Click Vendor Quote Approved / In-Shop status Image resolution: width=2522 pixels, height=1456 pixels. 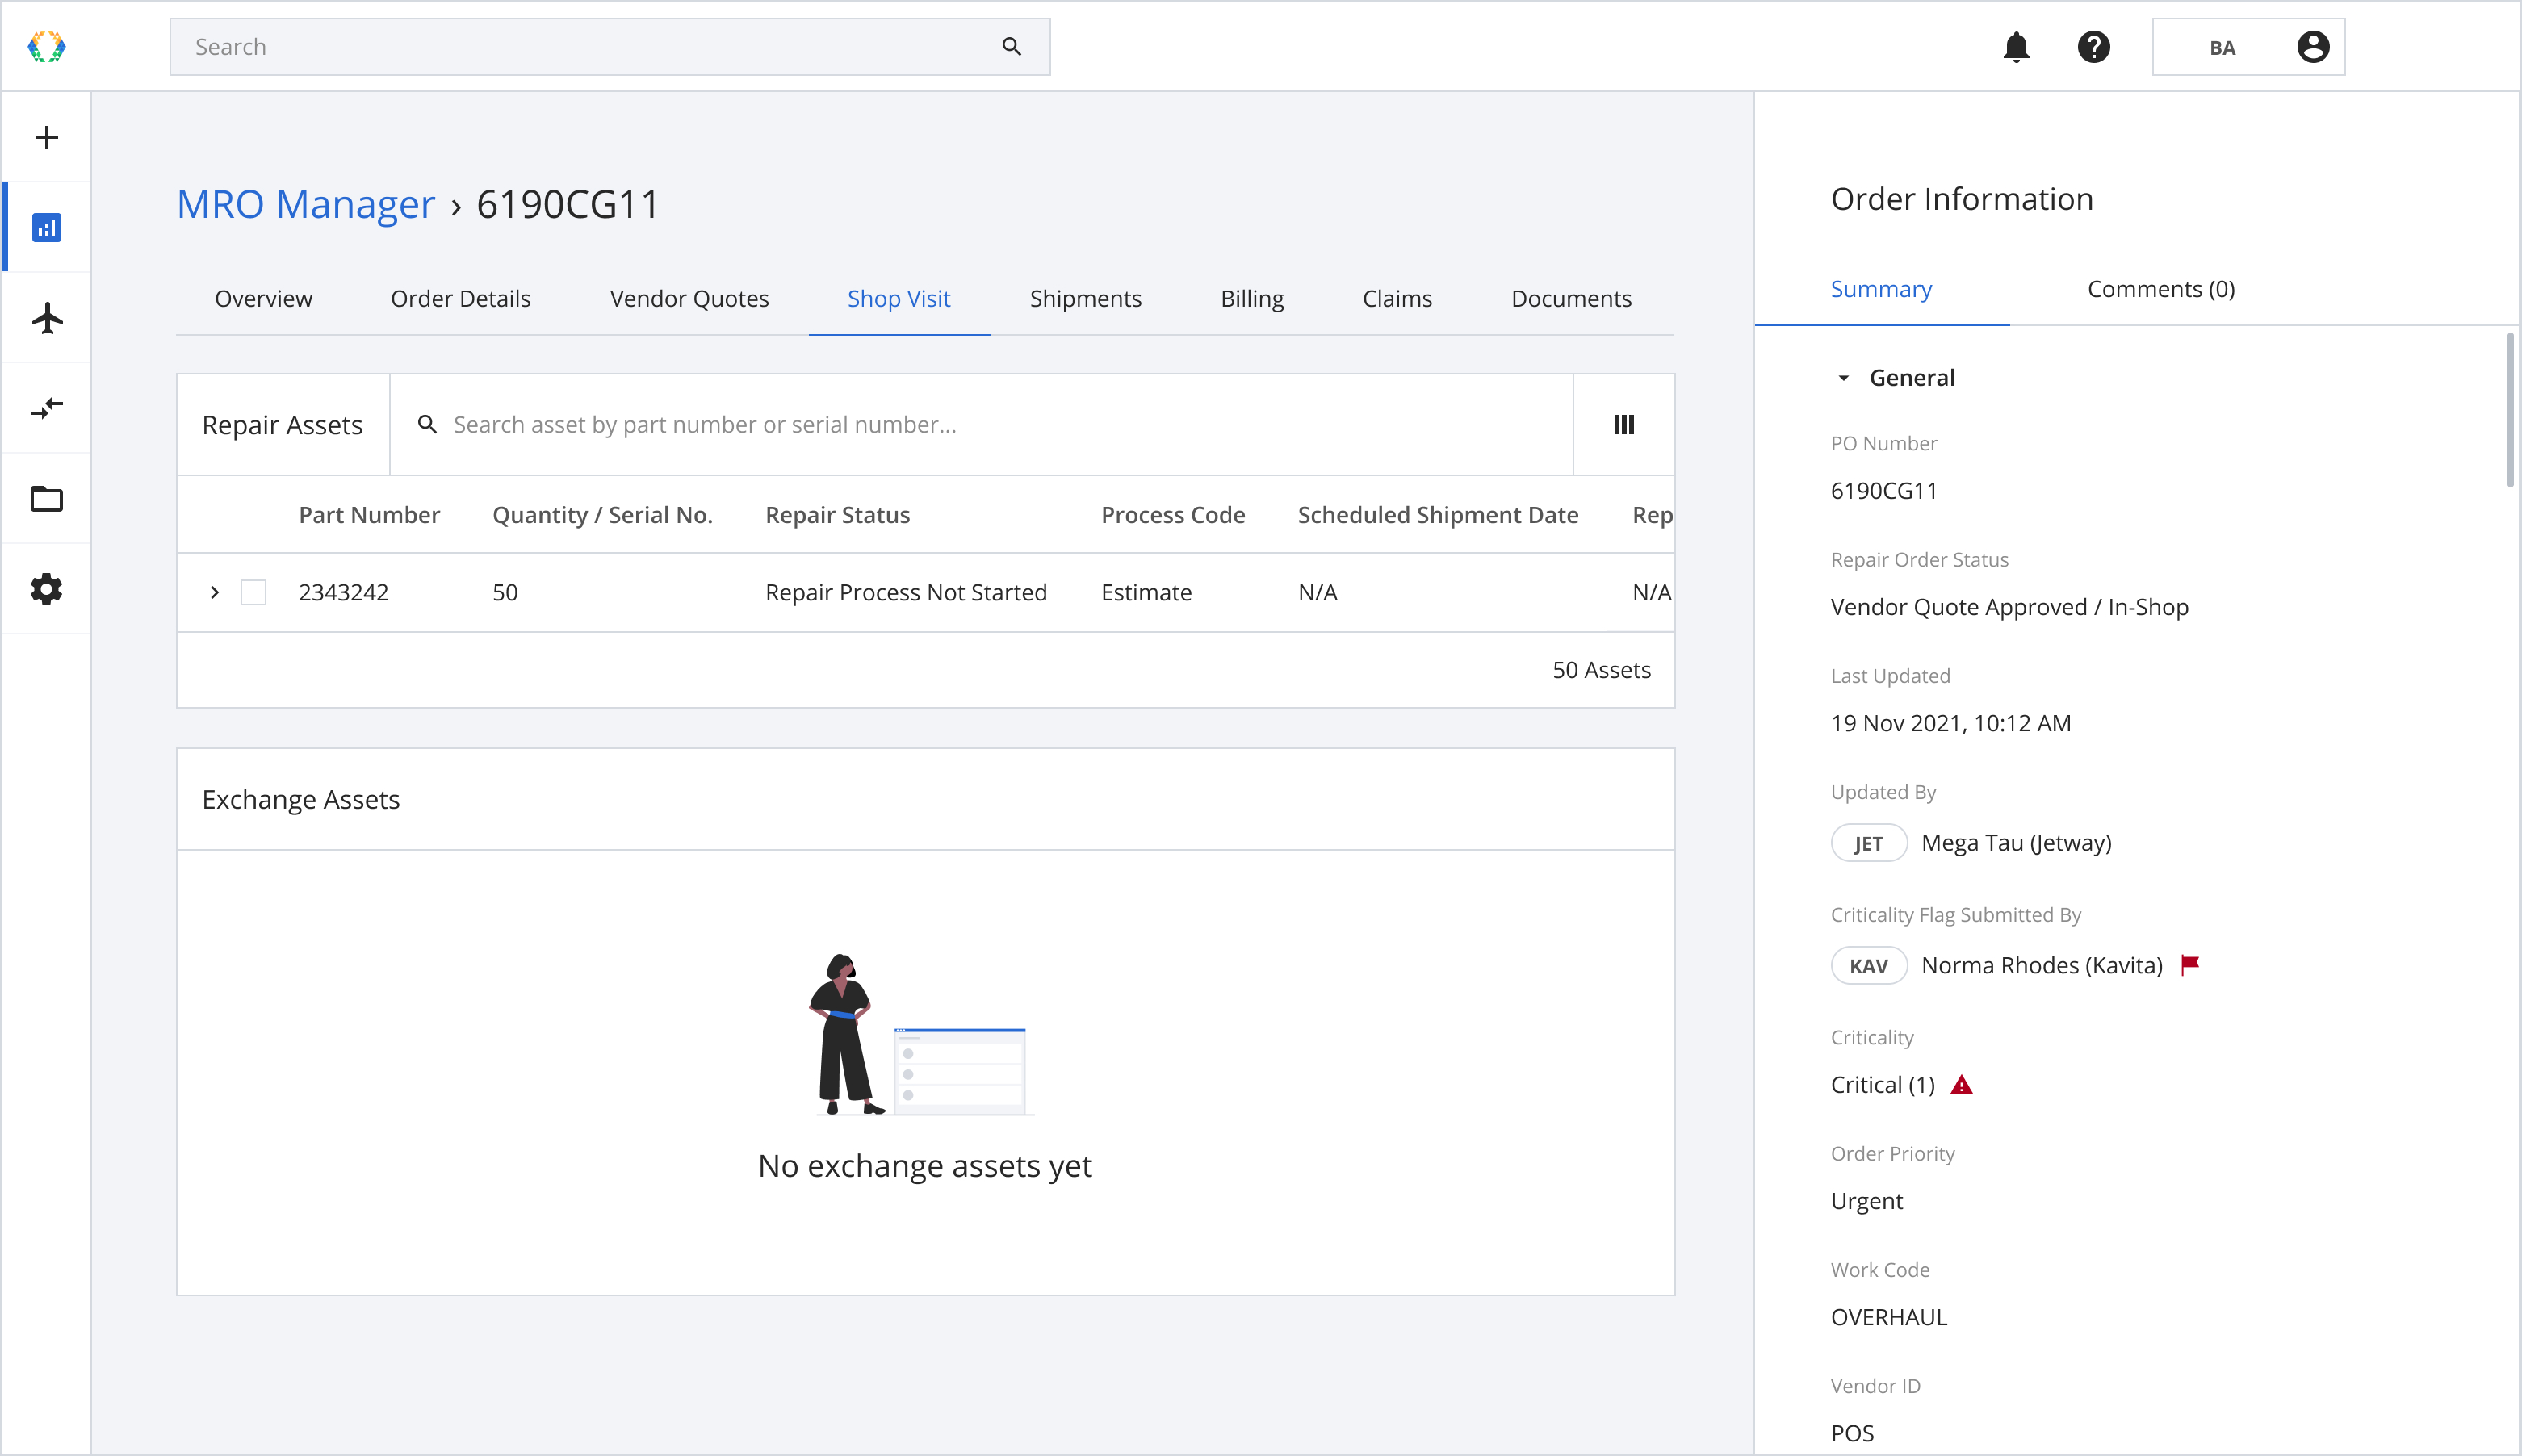[2009, 607]
